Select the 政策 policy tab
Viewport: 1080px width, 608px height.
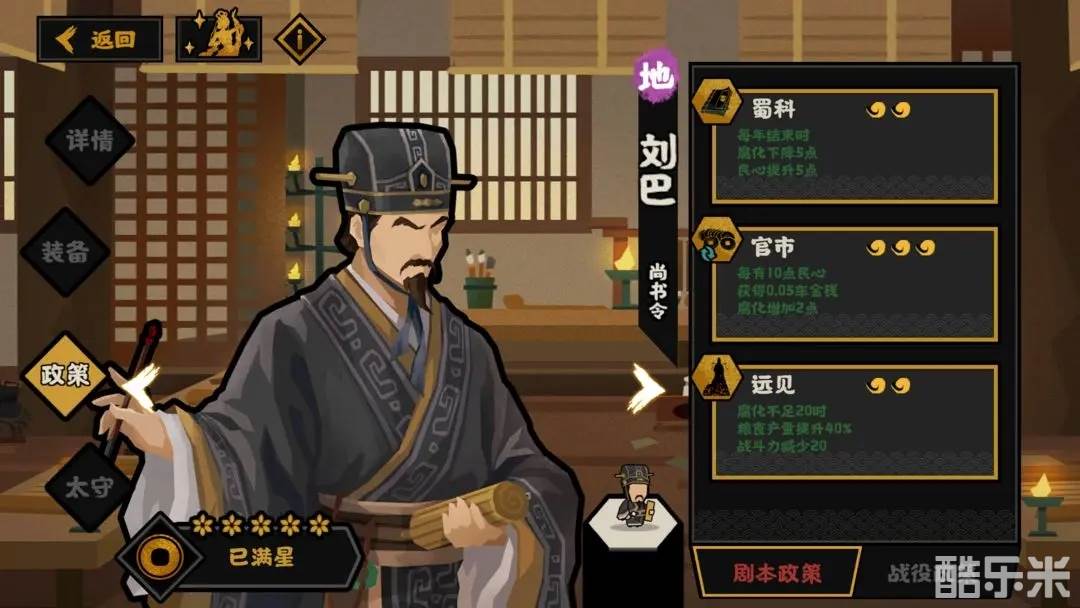[65, 375]
